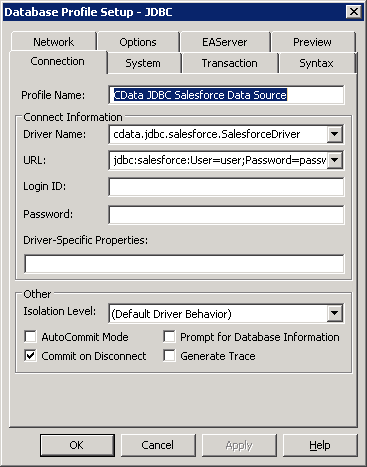Open Help for this dialog
Image resolution: width=367 pixels, height=467 pixels.
(x=320, y=445)
